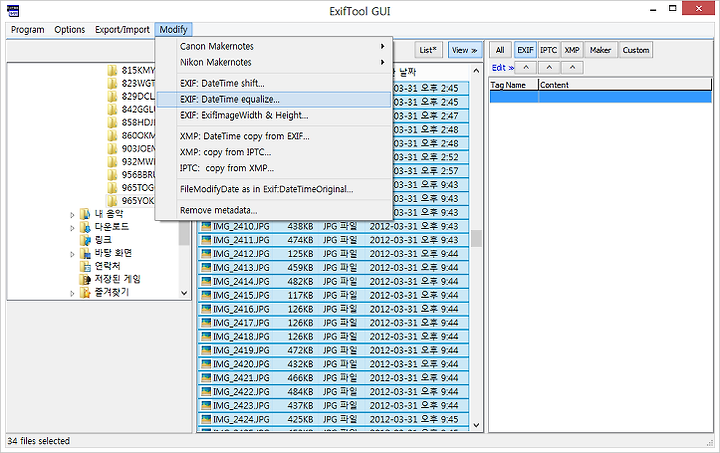Open the Program menu

pyautogui.click(x=28, y=30)
